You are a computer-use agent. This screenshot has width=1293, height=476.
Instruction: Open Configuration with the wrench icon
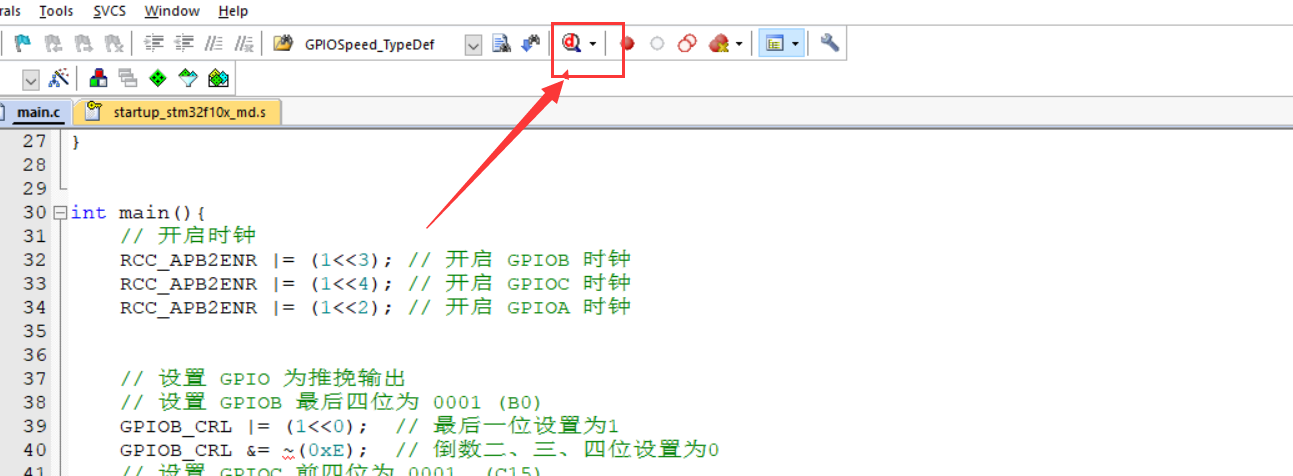tap(829, 44)
